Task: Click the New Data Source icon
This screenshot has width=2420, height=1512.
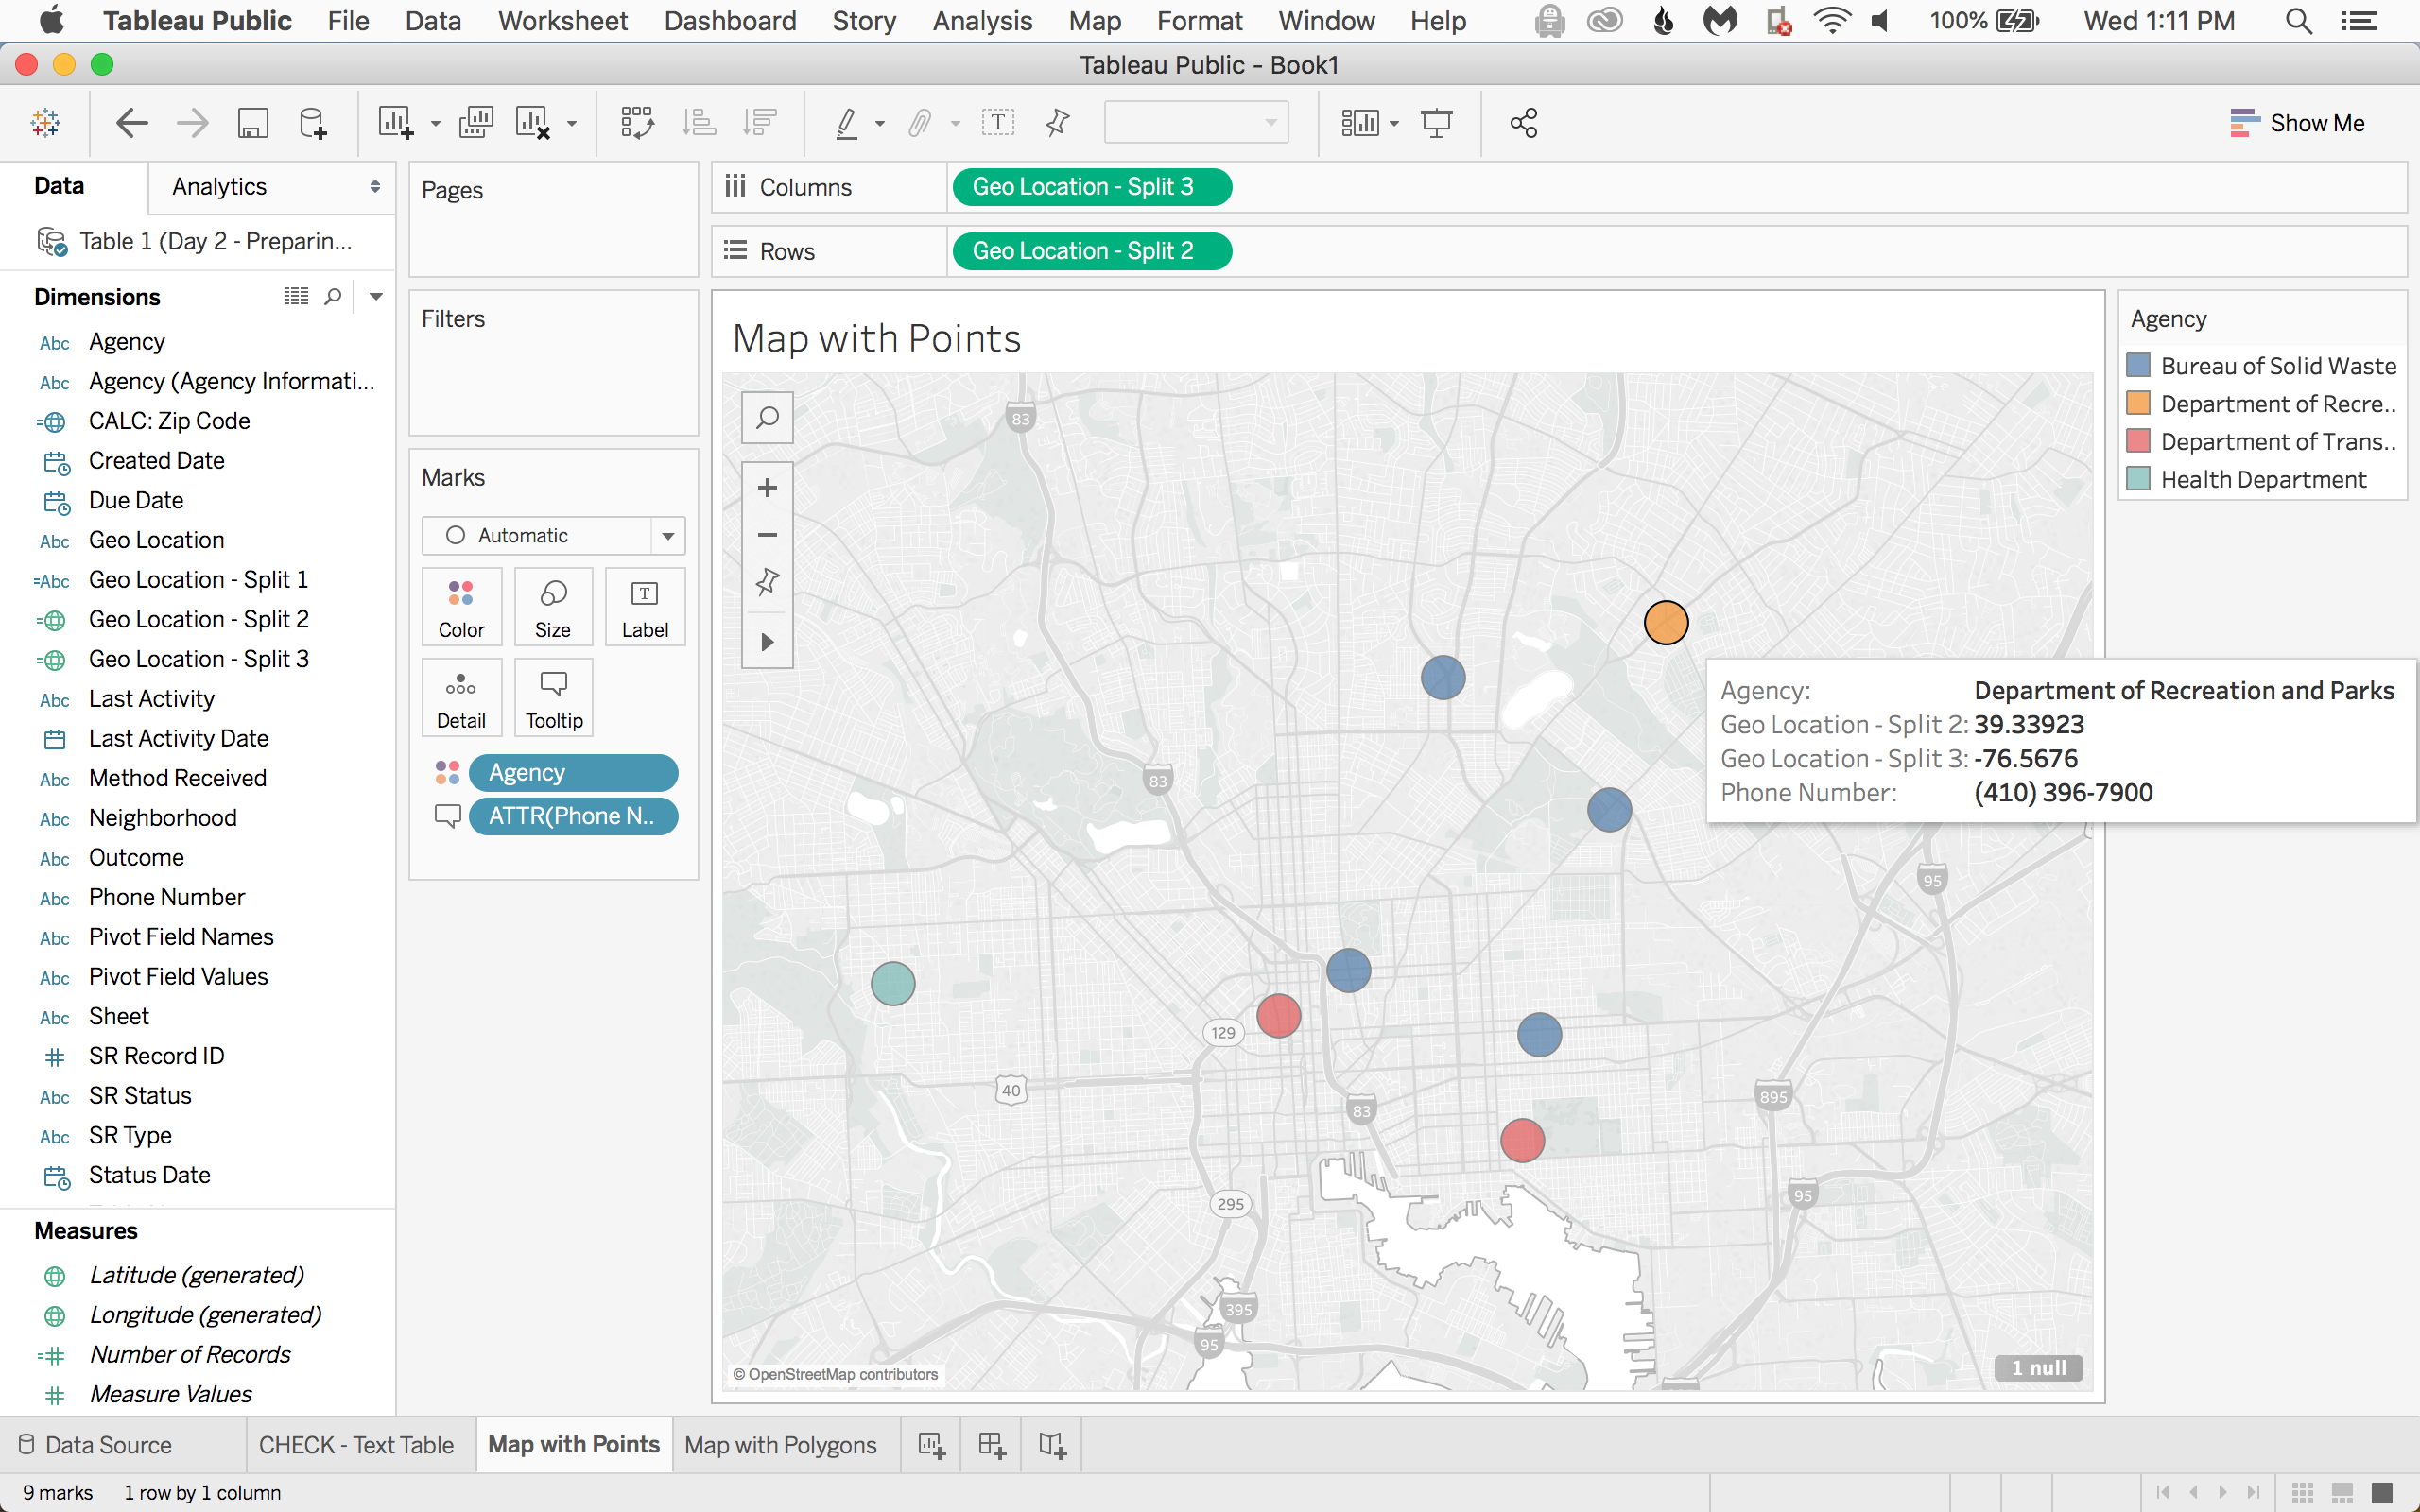Action: (313, 123)
